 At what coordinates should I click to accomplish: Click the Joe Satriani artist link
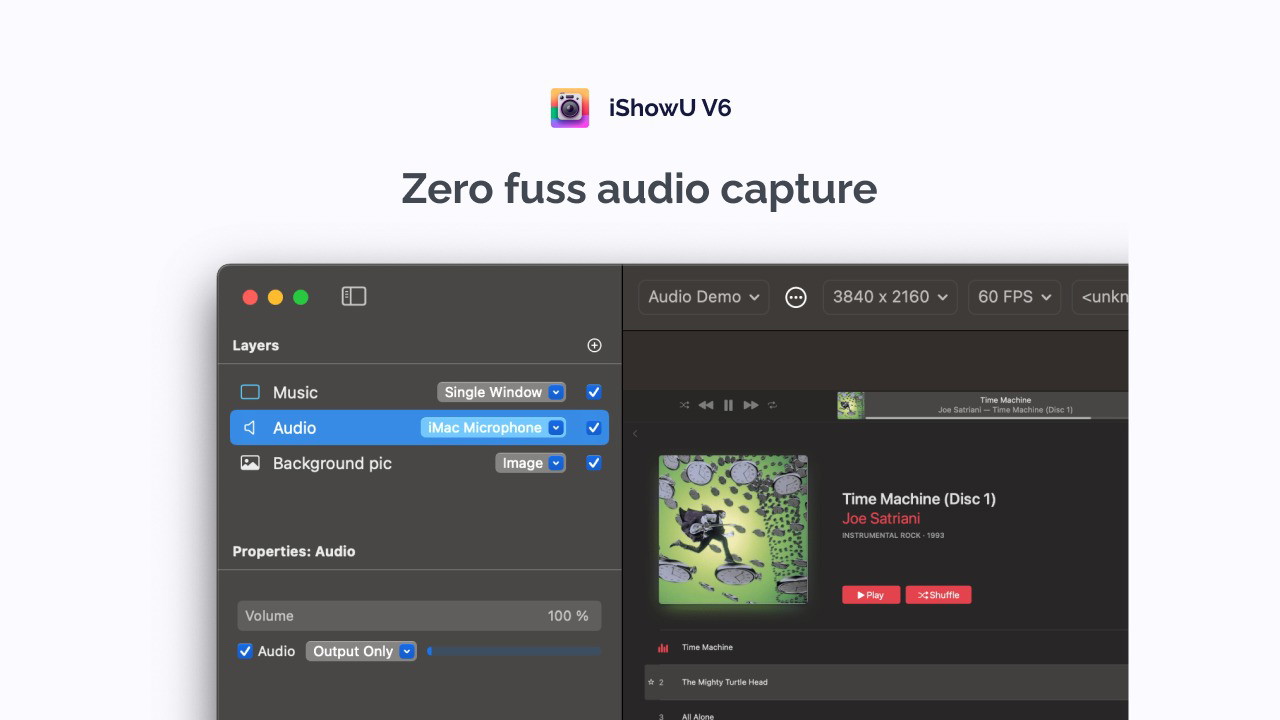click(881, 518)
